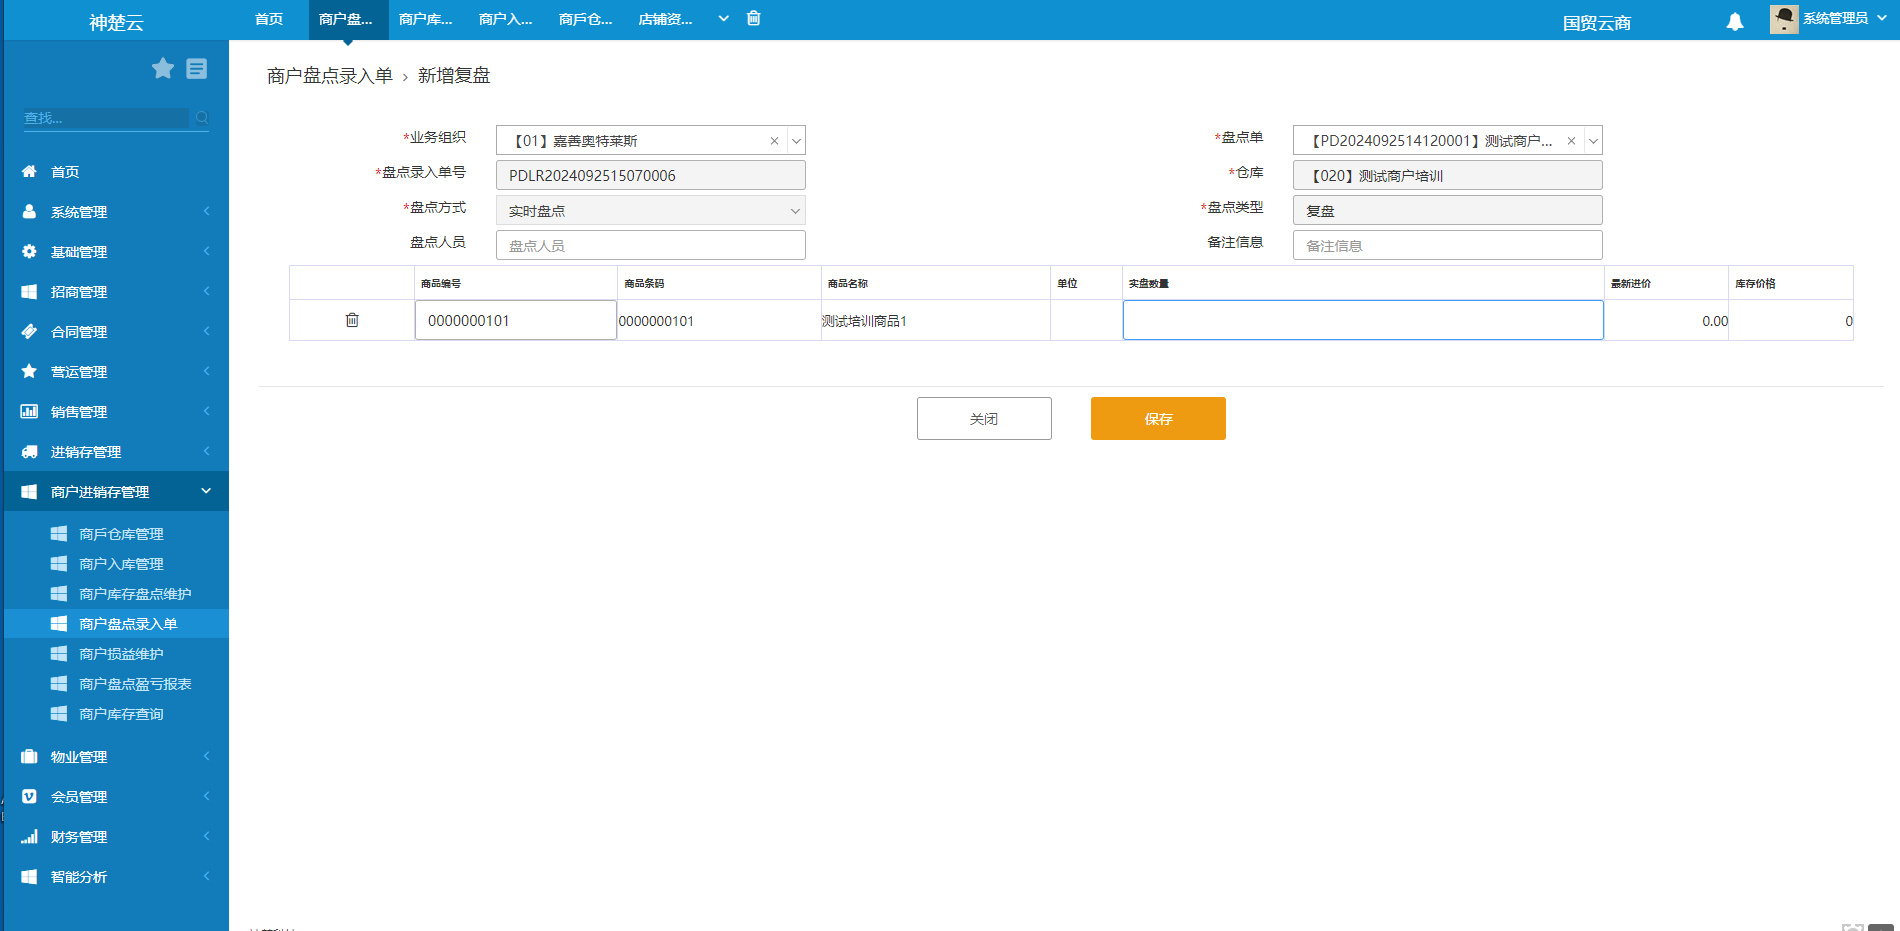Open the 业务组织 dropdown arrow

(797, 141)
